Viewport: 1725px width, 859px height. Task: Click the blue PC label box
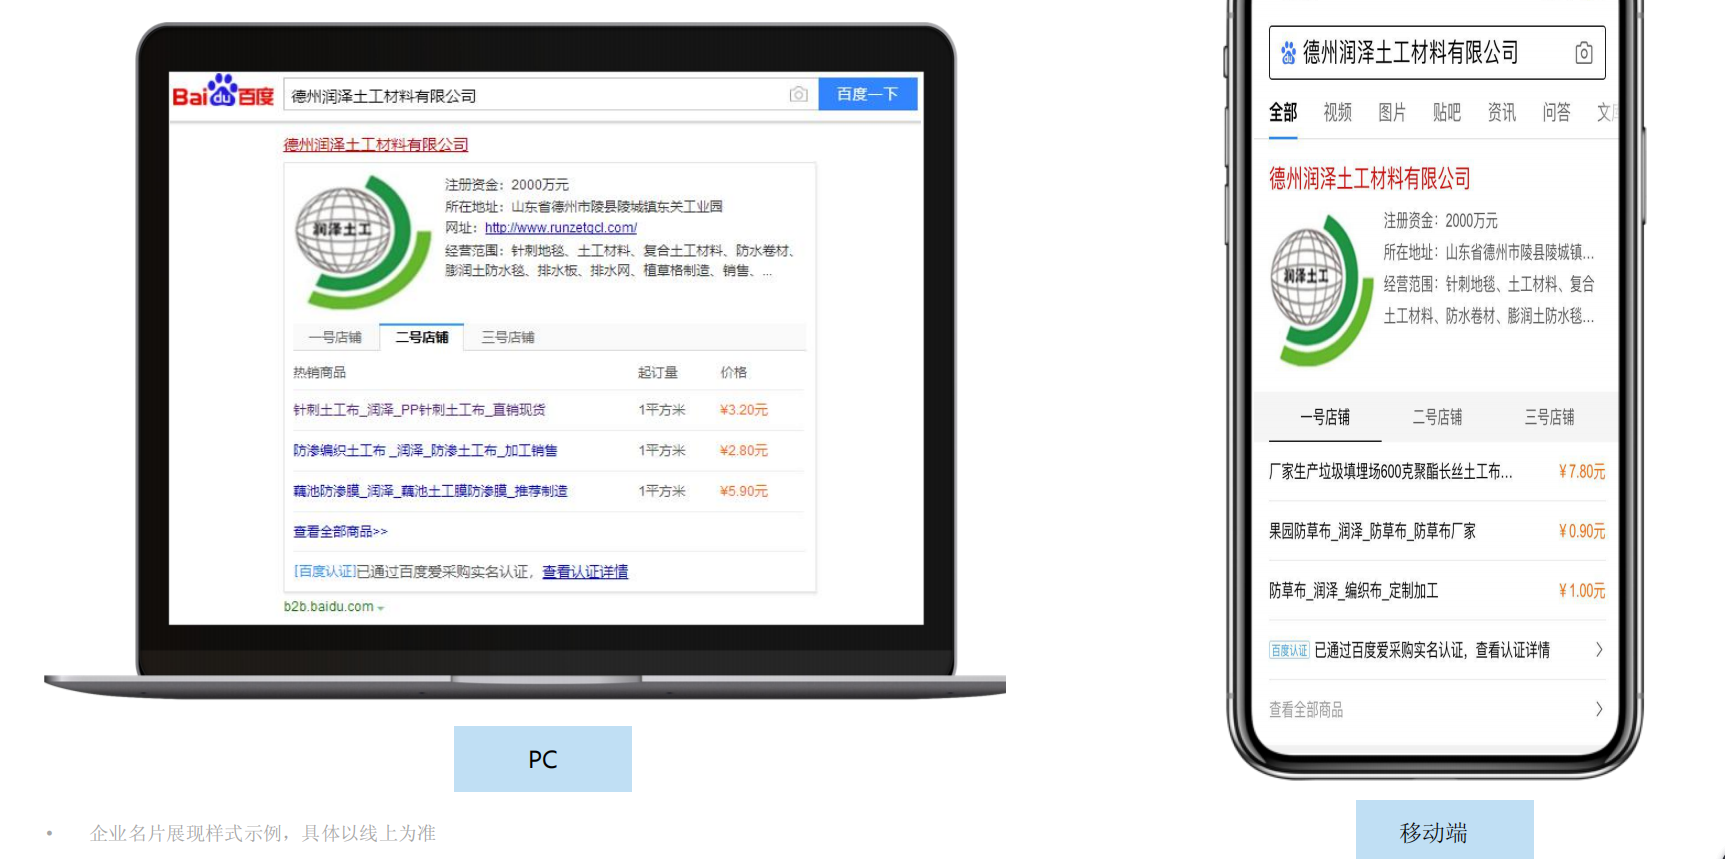coord(543,759)
